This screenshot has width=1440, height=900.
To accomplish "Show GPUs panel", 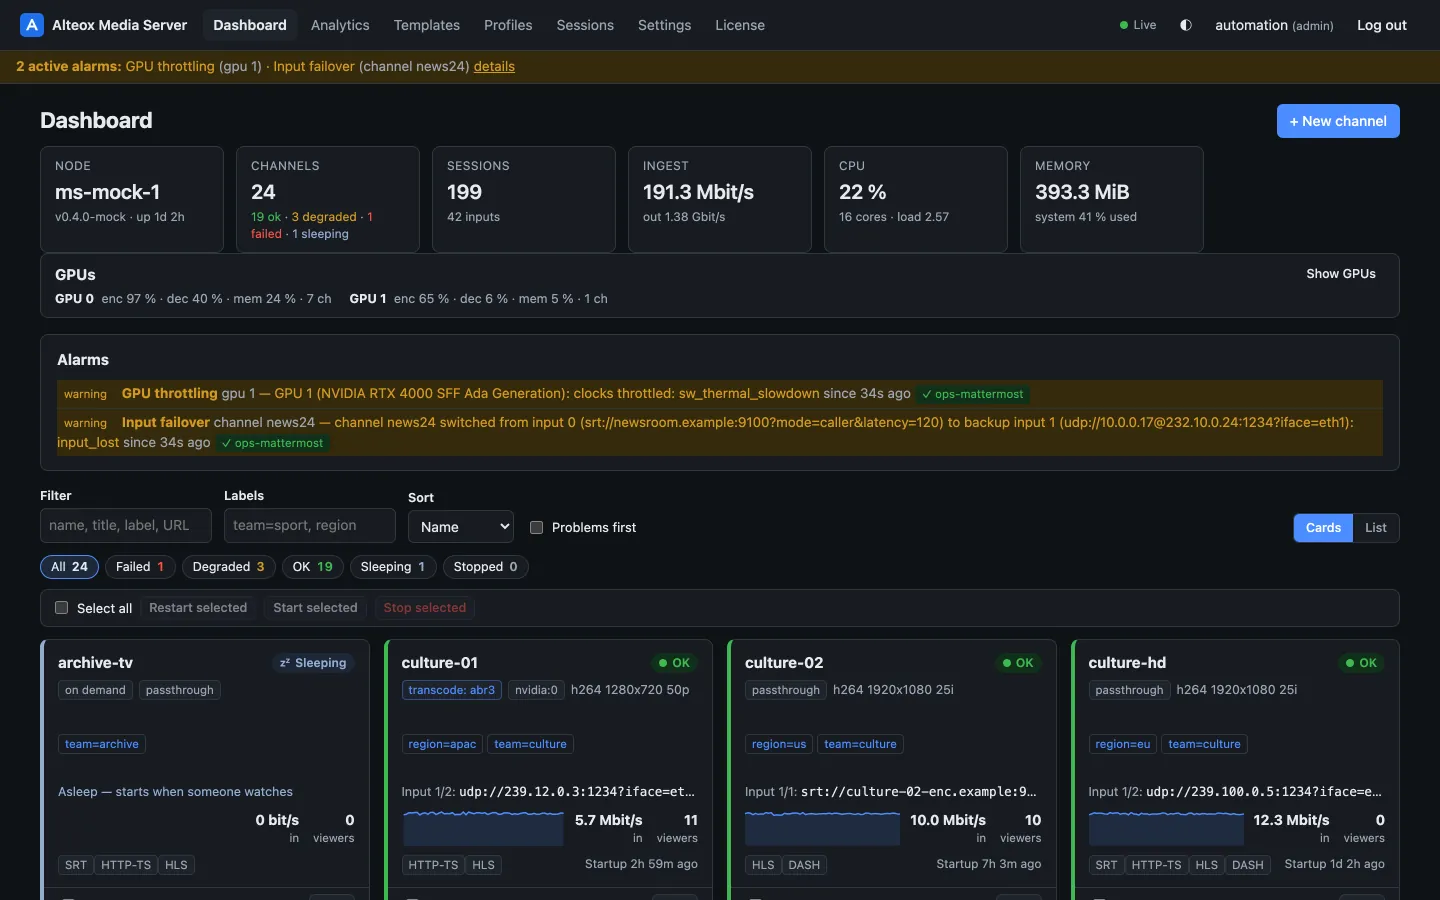I will pyautogui.click(x=1341, y=274).
